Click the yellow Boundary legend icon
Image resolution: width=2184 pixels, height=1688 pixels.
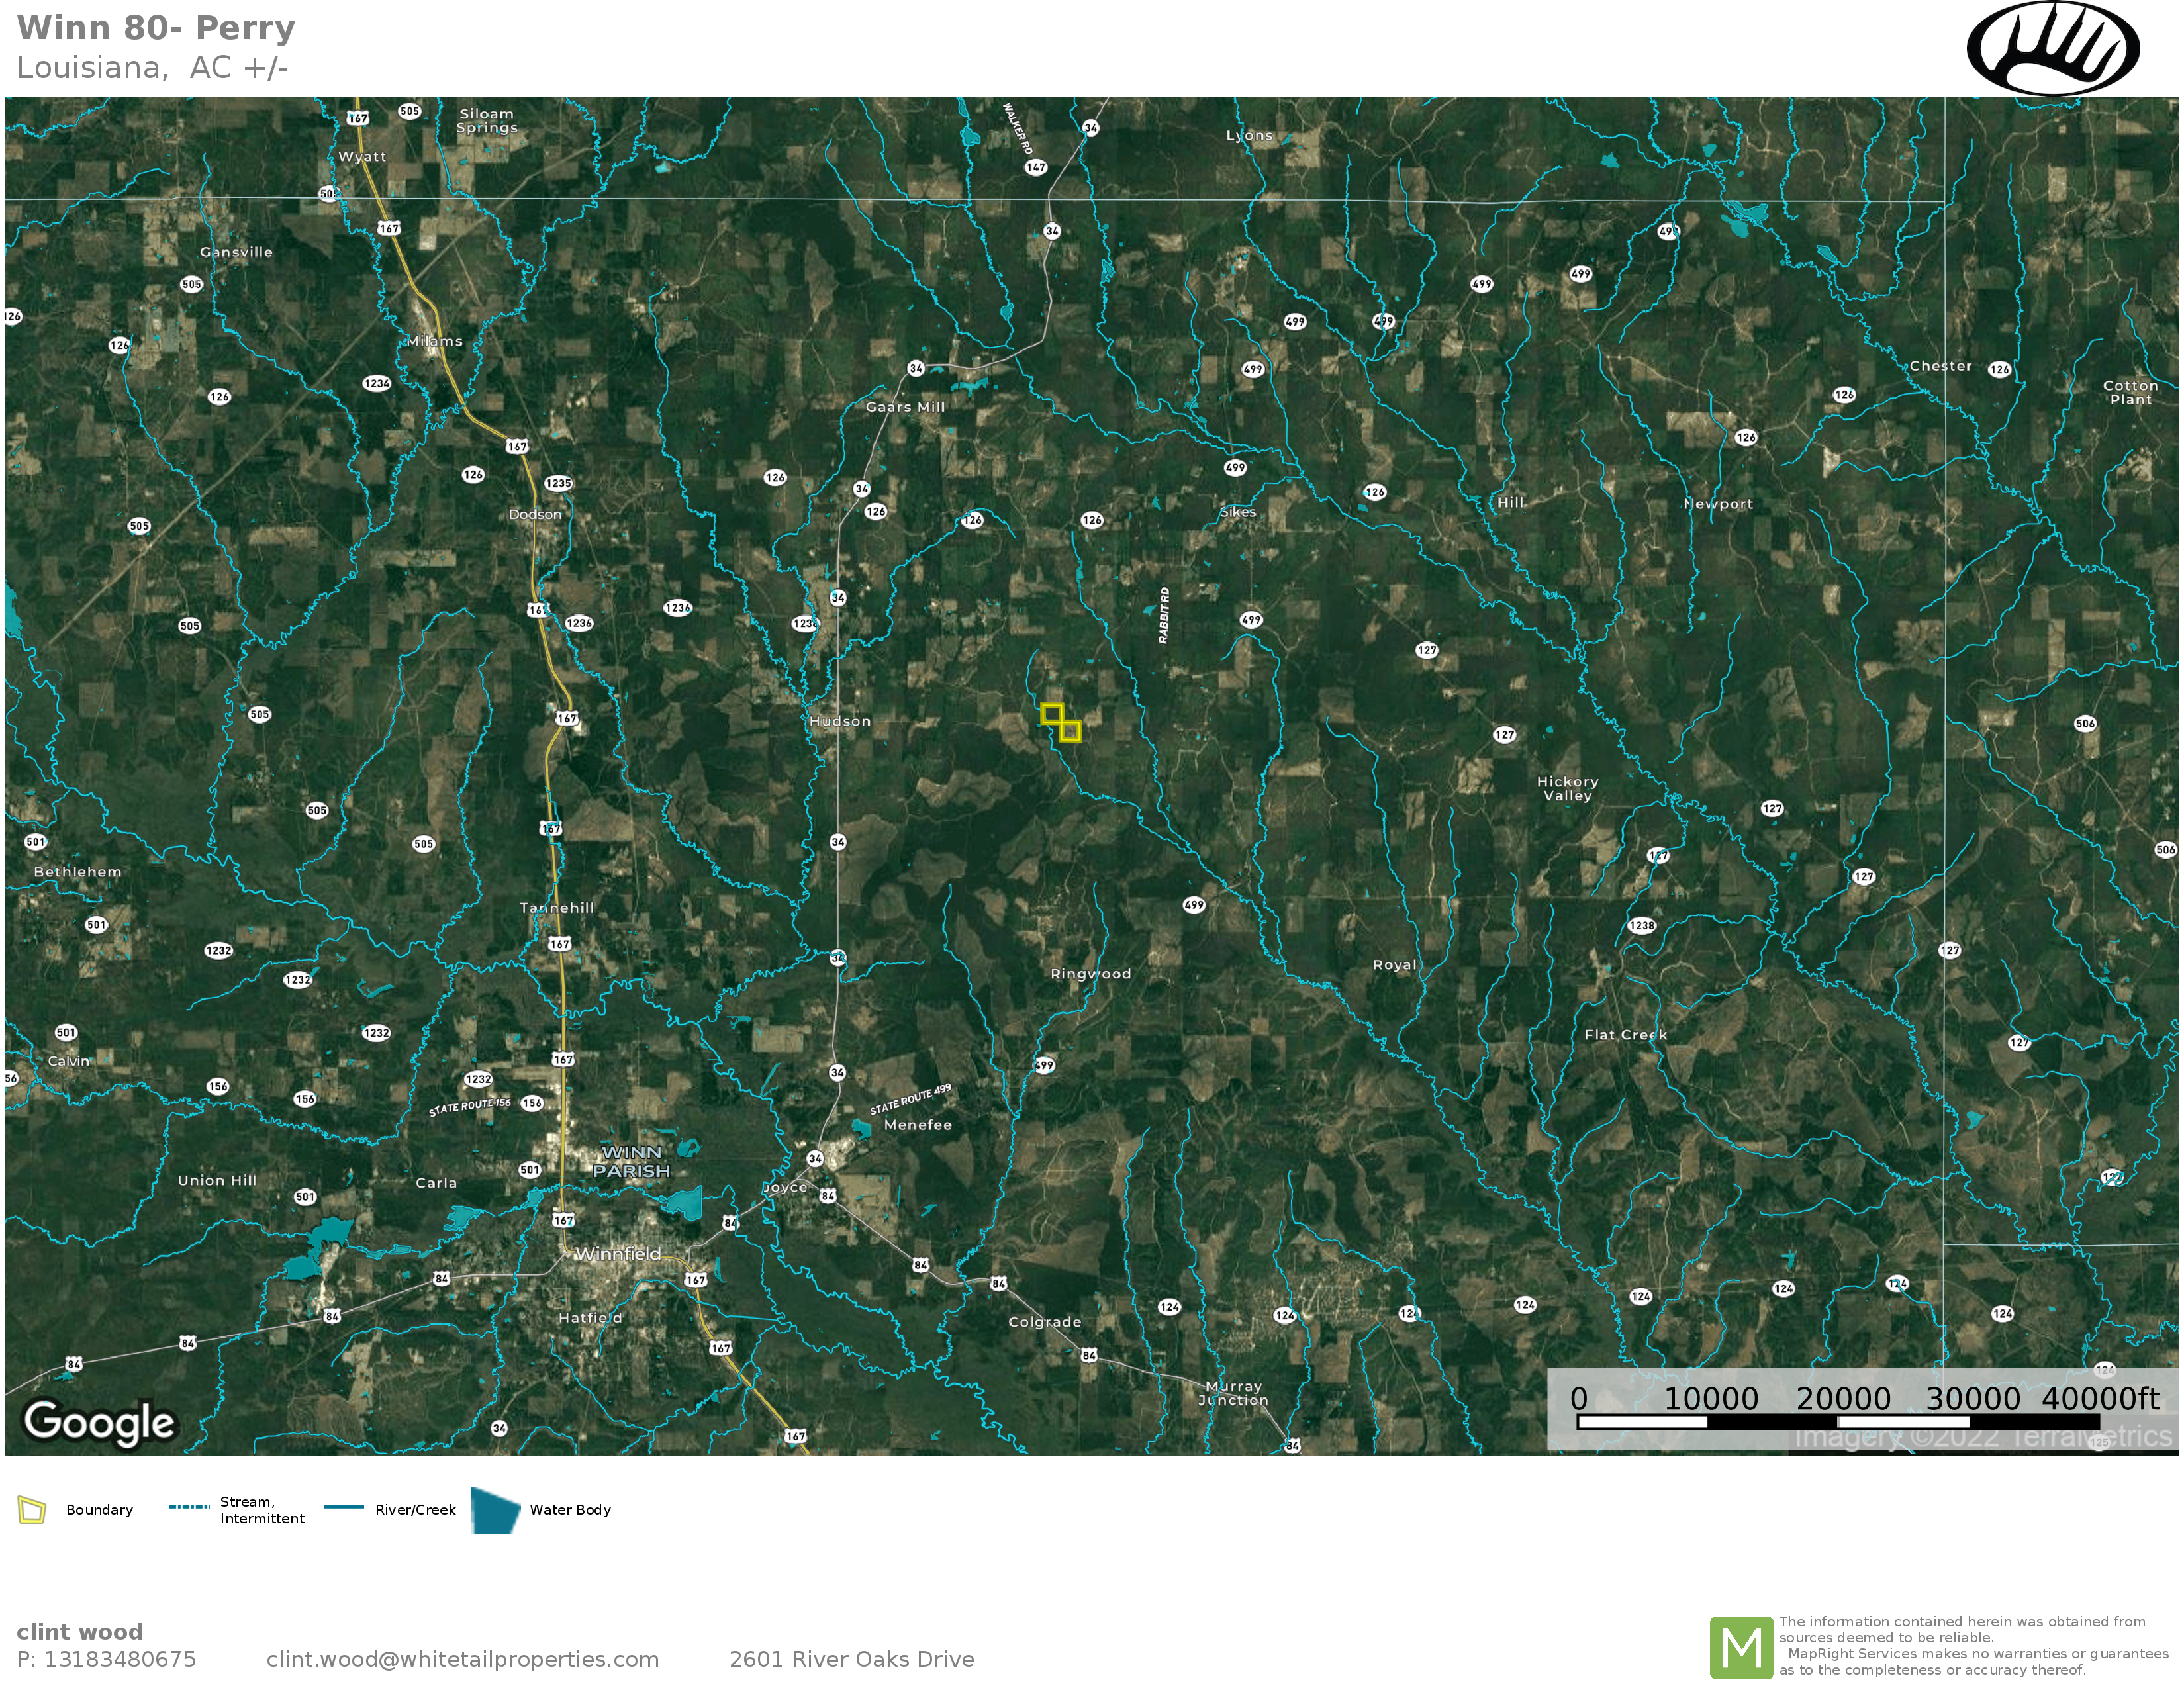coord(32,1510)
